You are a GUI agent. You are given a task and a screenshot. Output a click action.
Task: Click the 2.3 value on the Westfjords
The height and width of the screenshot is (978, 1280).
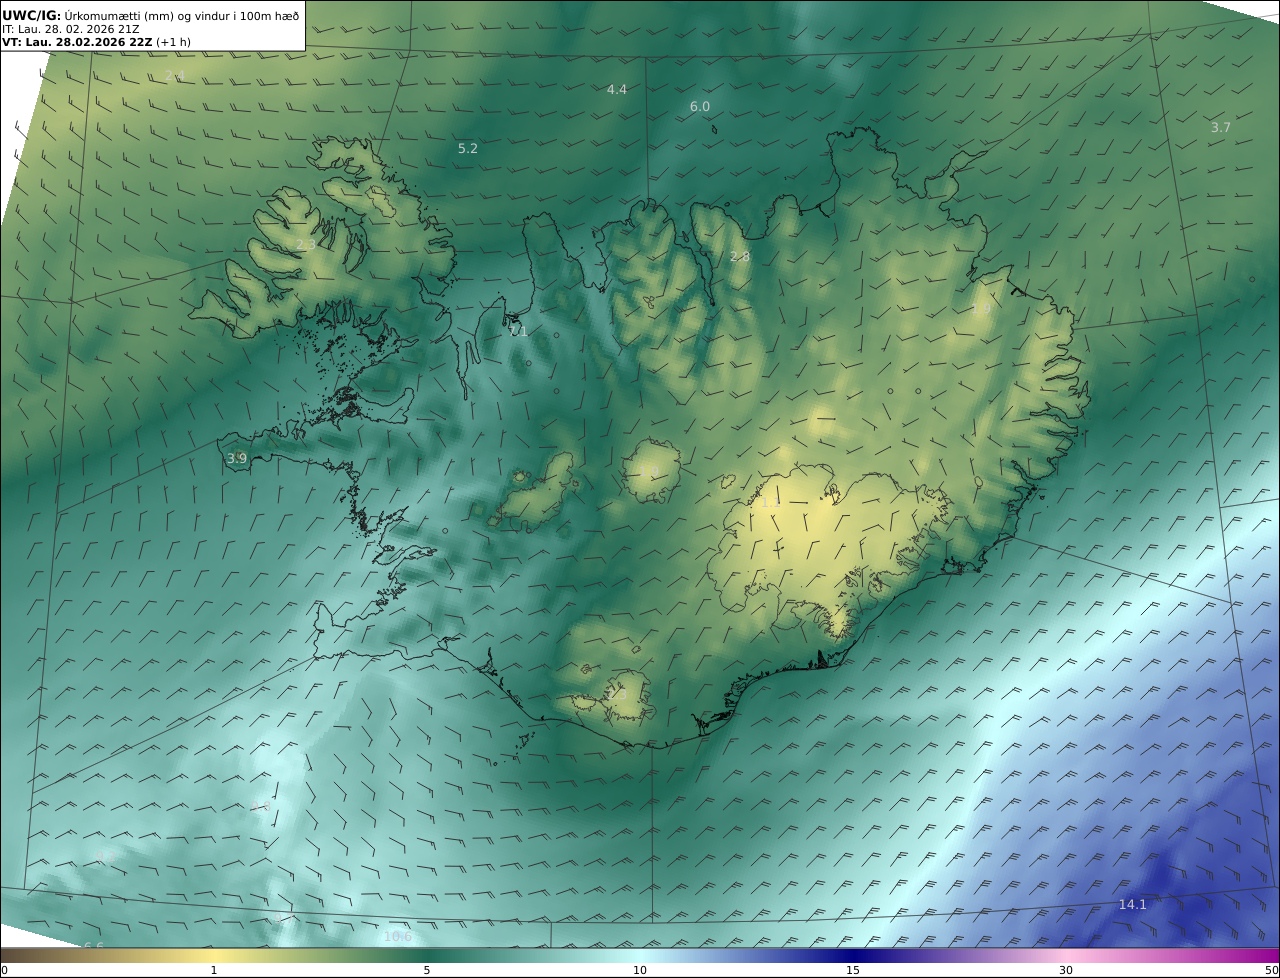pos(306,245)
